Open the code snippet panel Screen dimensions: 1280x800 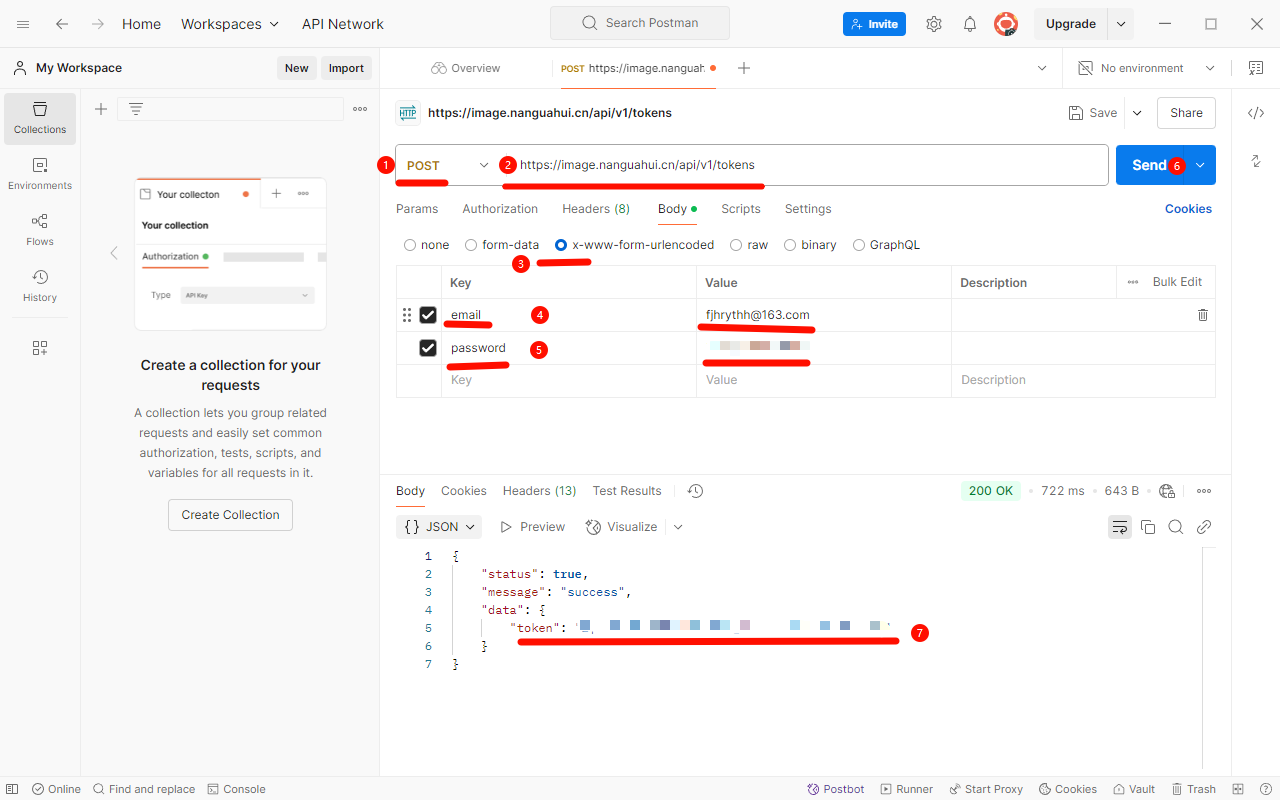[x=1256, y=113]
